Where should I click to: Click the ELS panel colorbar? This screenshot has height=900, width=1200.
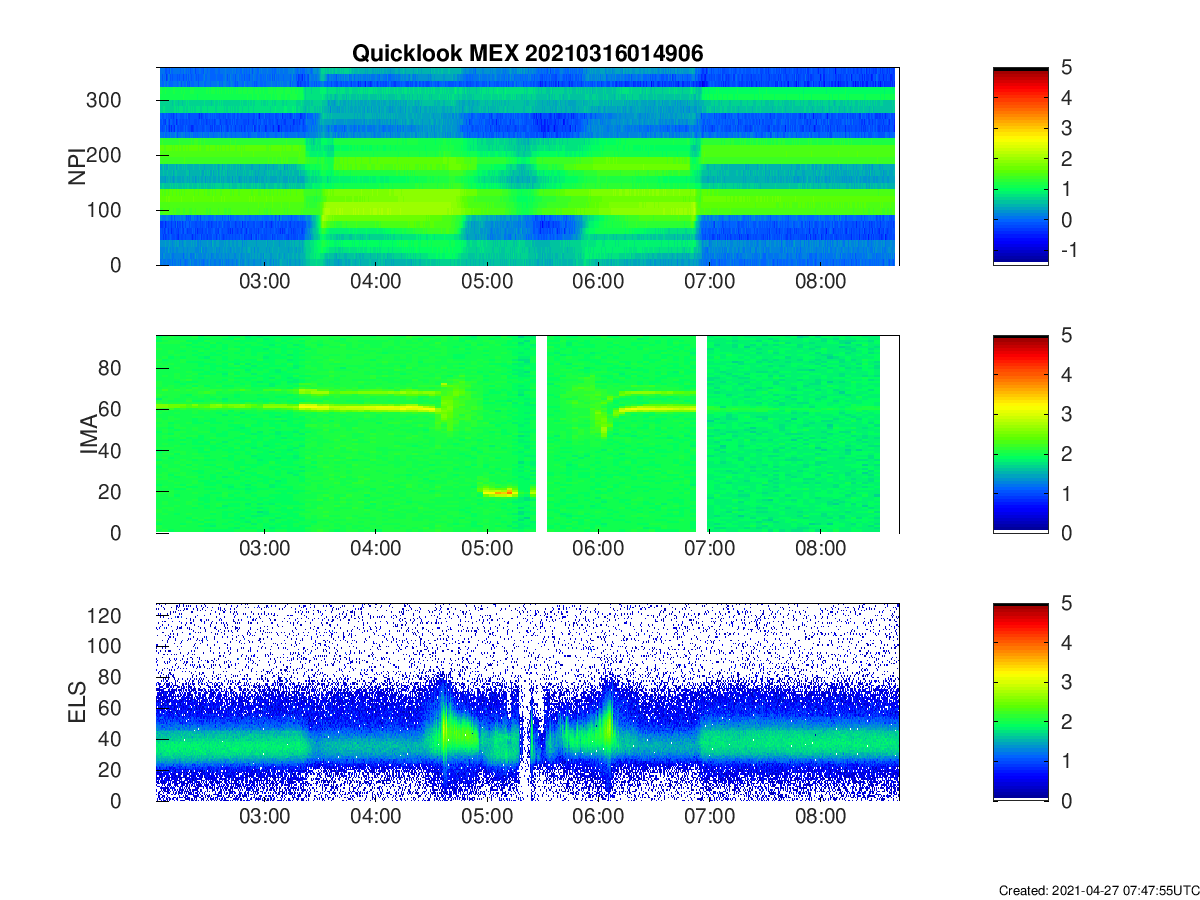click(1020, 702)
